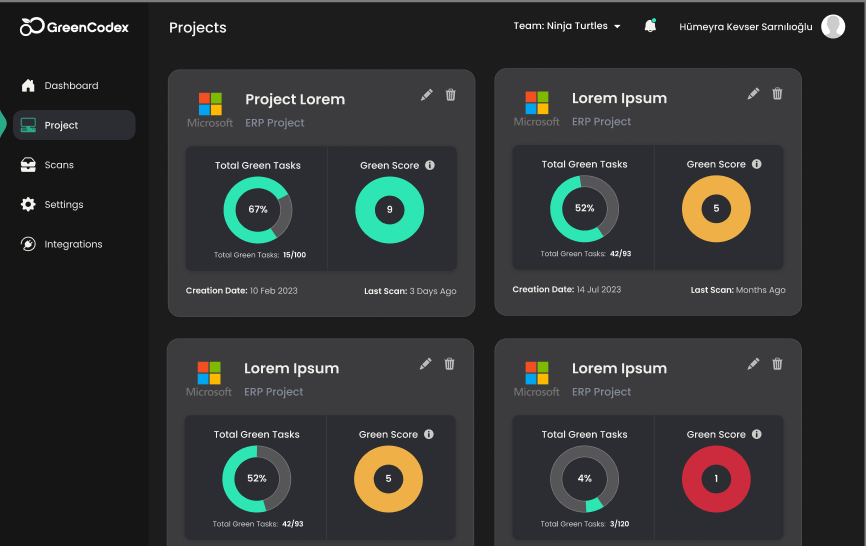Open the Team: Ninja Turtles dropdown

[567, 26]
